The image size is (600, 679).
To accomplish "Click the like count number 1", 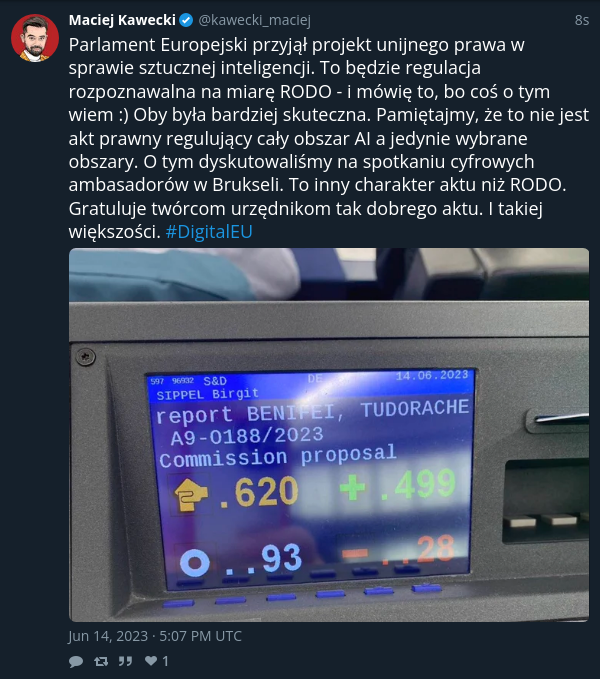I will 165,661.
